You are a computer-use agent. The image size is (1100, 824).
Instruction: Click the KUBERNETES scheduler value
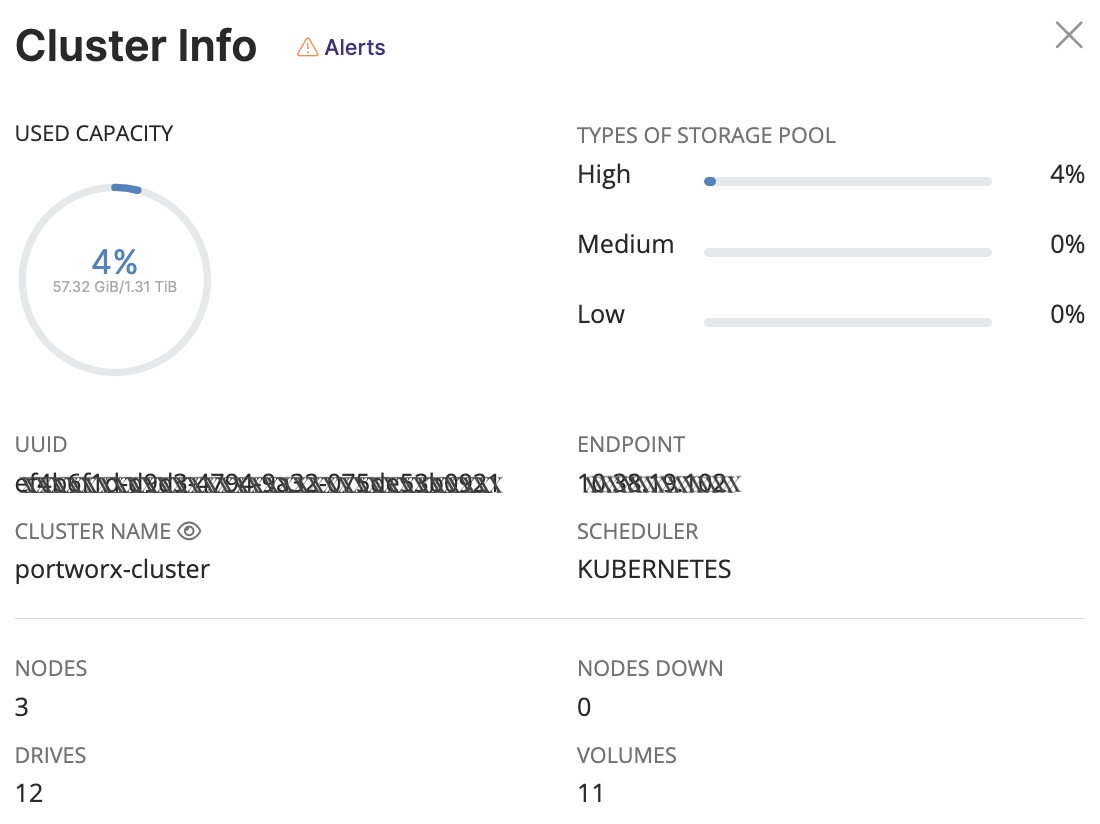[654, 570]
